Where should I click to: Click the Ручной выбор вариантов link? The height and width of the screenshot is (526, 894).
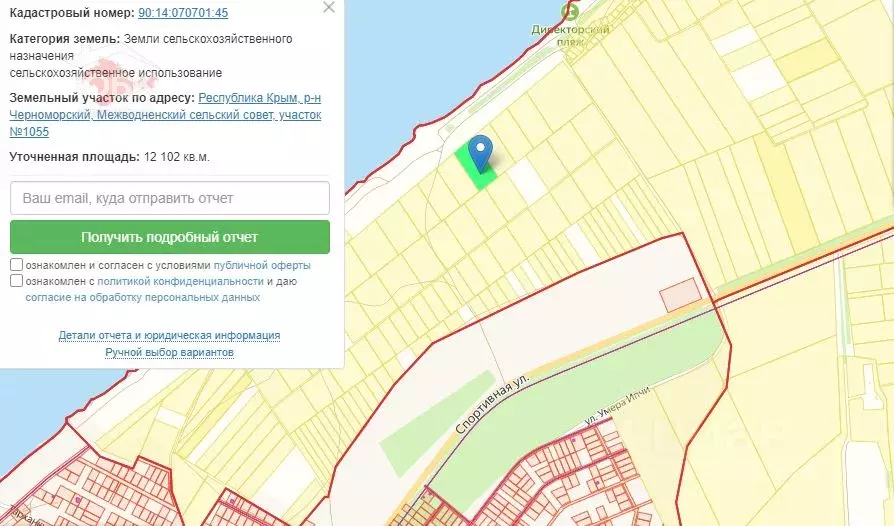coord(169,353)
